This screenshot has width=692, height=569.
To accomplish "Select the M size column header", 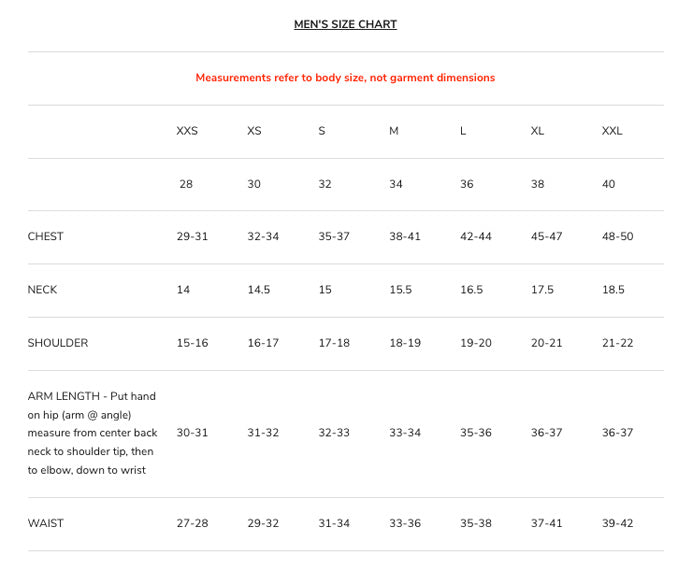I will [394, 131].
